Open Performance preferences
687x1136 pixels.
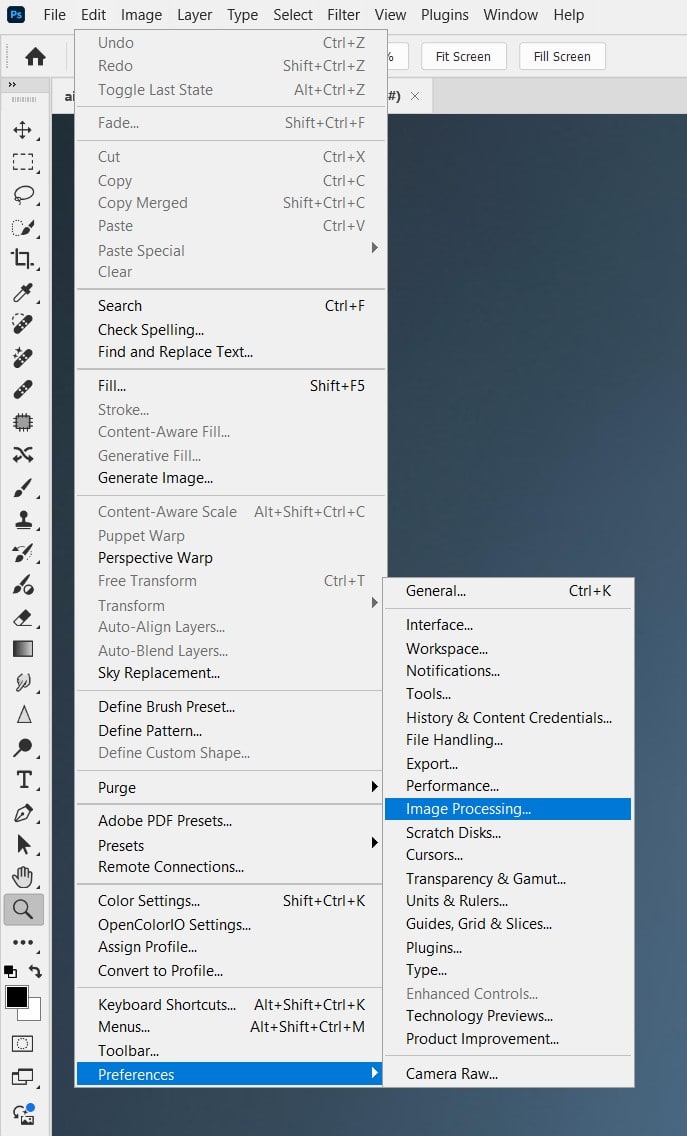click(508, 785)
